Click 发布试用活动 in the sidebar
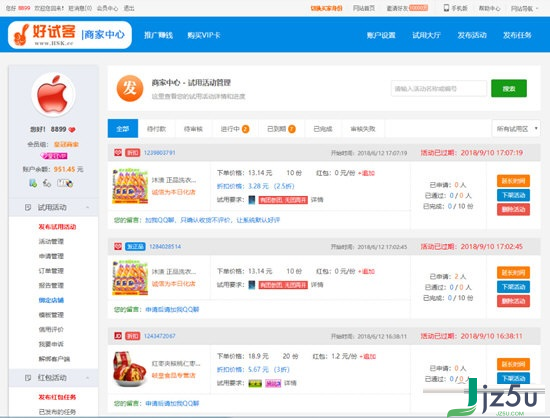This screenshot has height=418, width=550. [x=57, y=227]
